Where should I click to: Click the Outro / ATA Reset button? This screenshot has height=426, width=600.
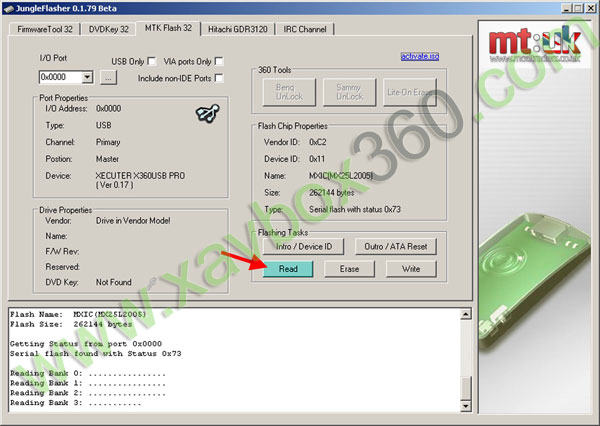[x=396, y=246]
